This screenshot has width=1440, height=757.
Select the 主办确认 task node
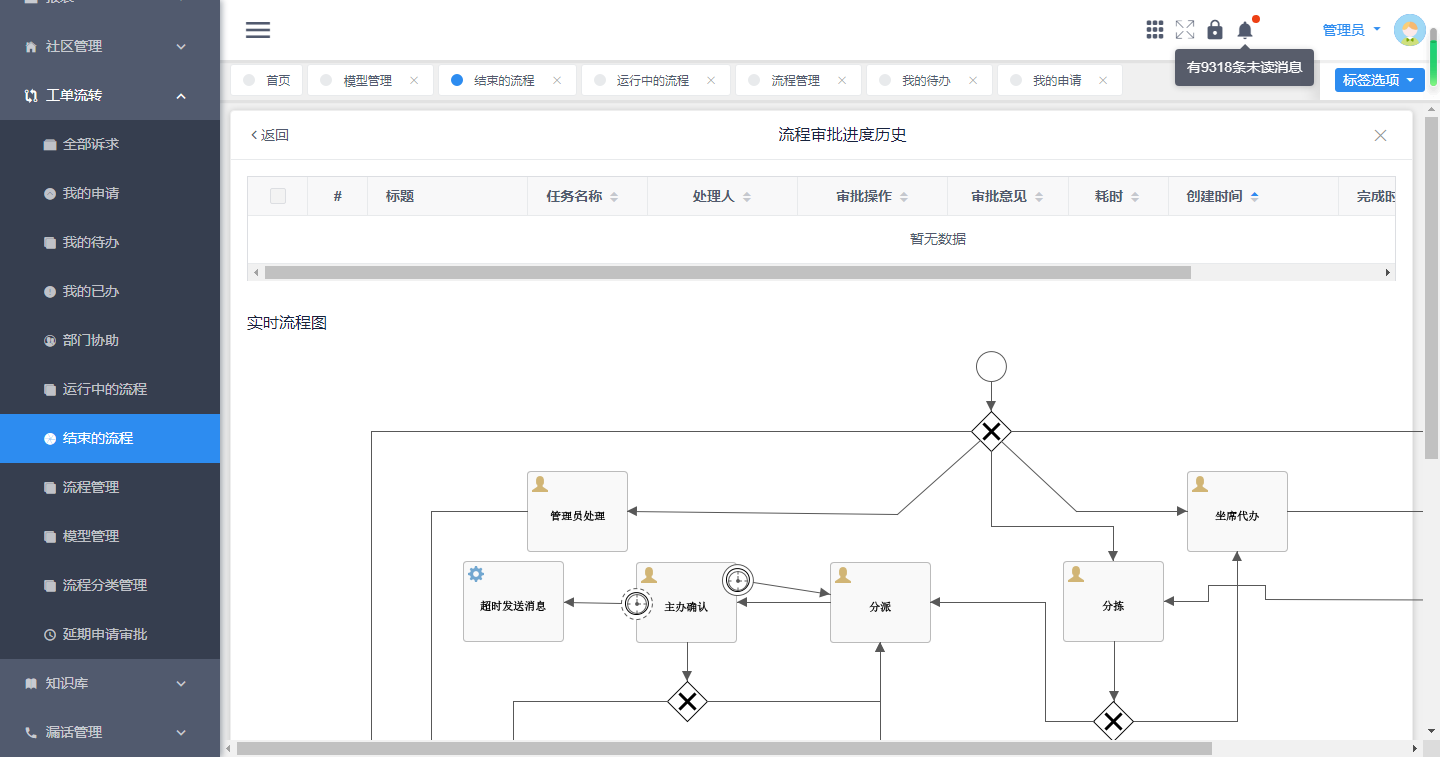pyautogui.click(x=686, y=602)
